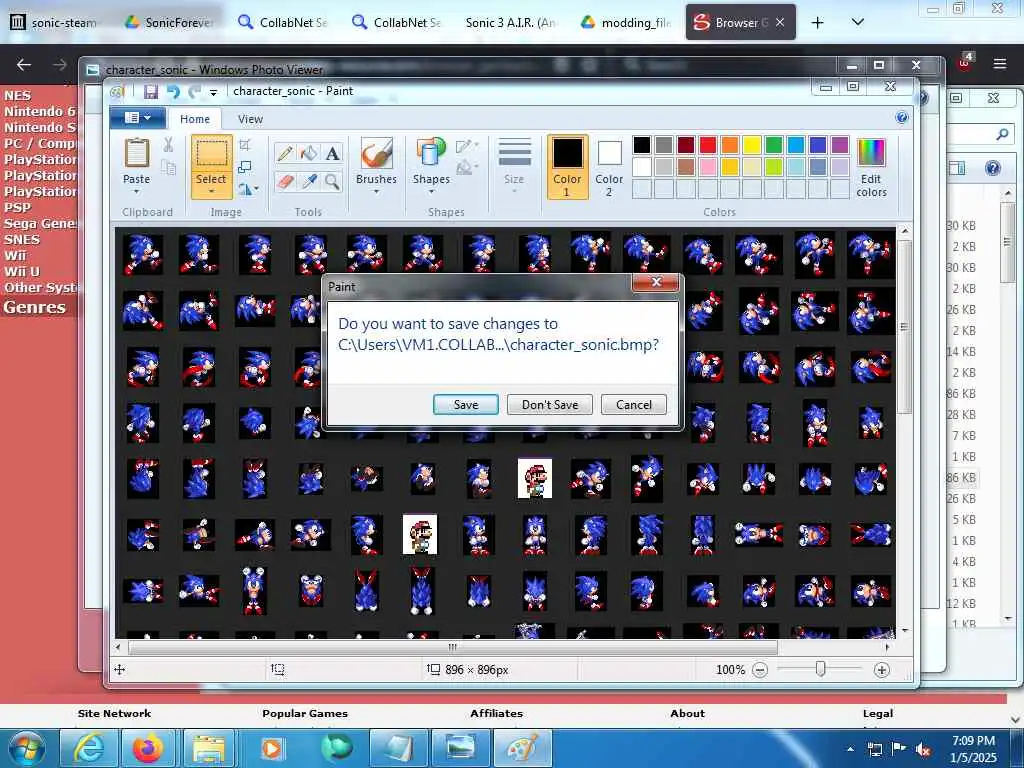The width and height of the screenshot is (1024, 768).
Task: Switch to the View ribbon tab
Action: click(250, 119)
